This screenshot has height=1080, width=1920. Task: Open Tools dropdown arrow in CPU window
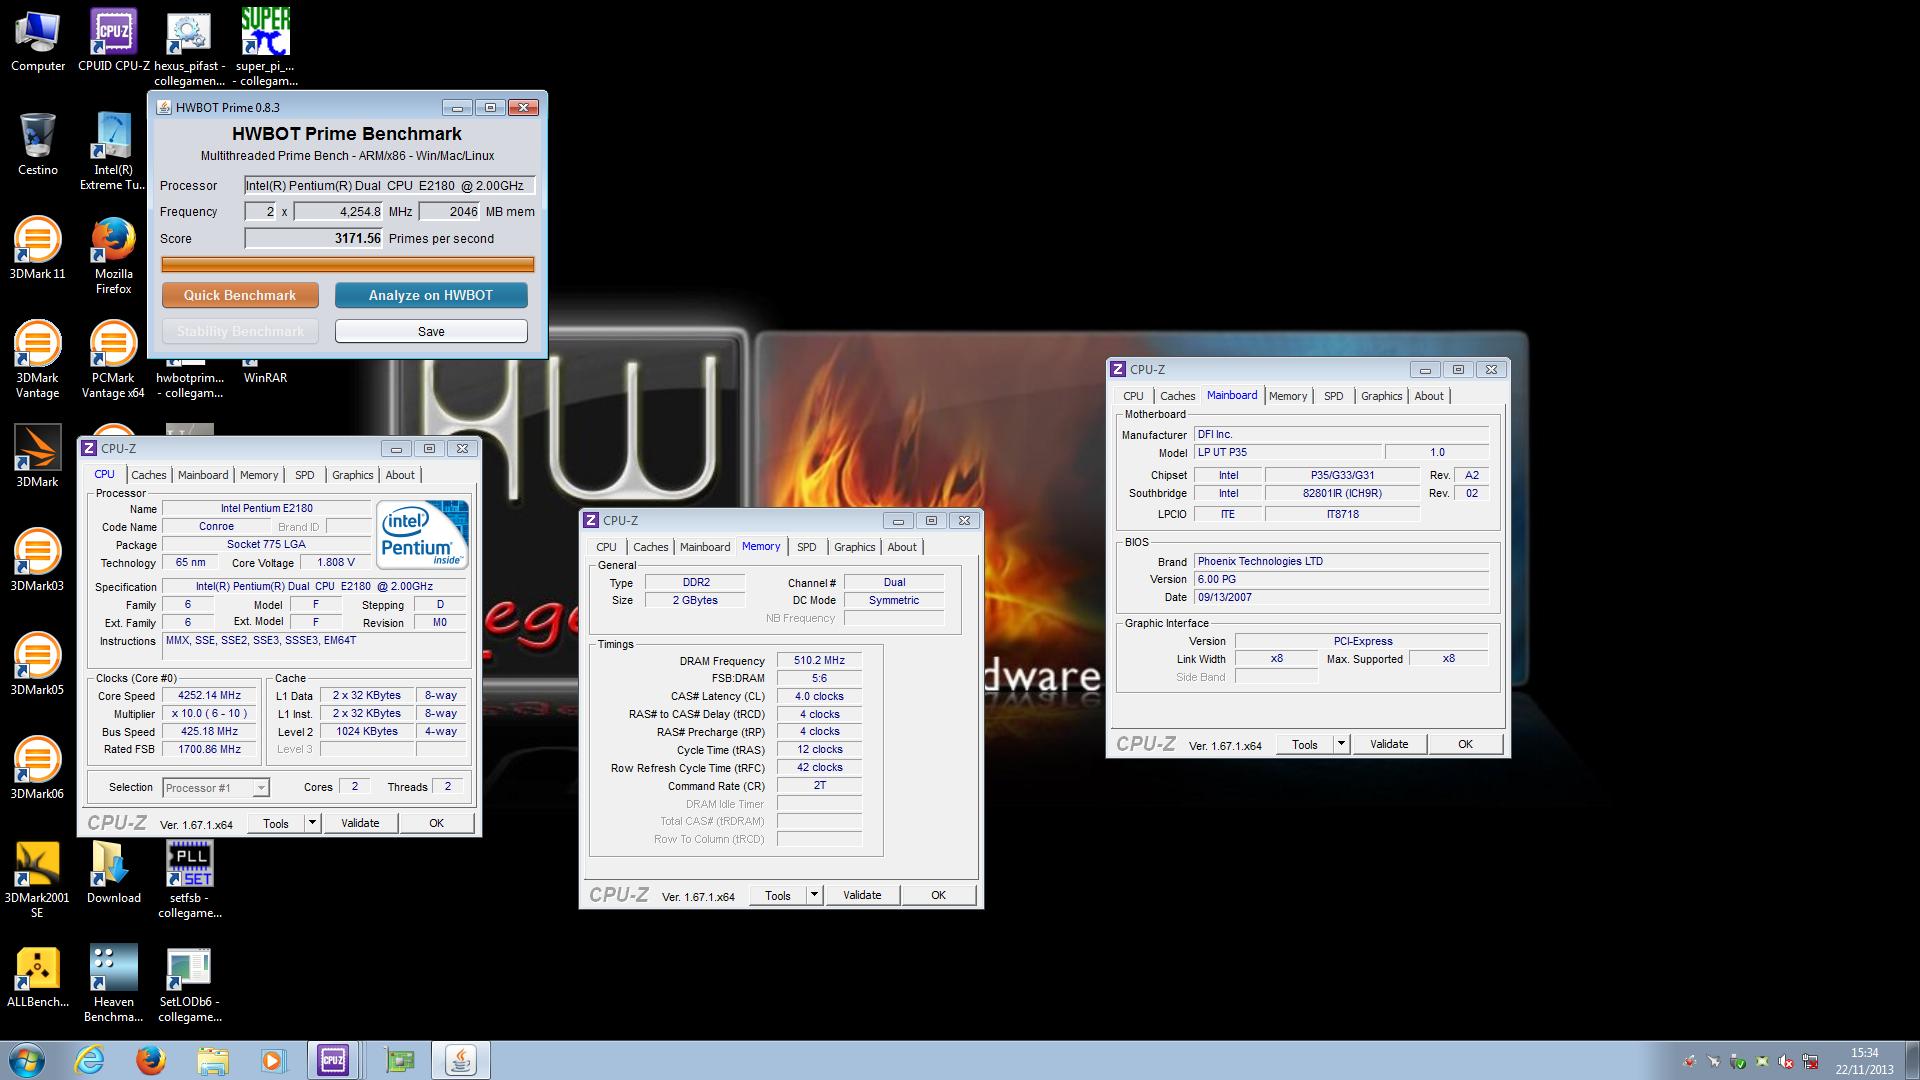tap(312, 823)
